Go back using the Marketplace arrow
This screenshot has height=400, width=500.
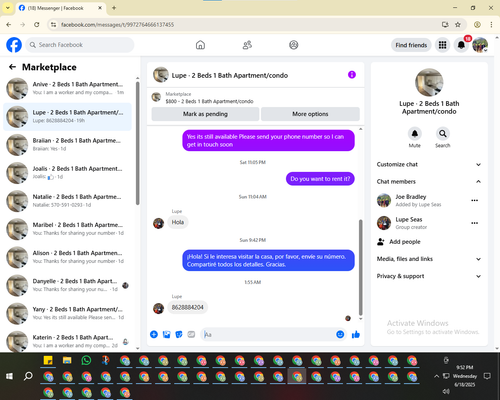click(12, 67)
